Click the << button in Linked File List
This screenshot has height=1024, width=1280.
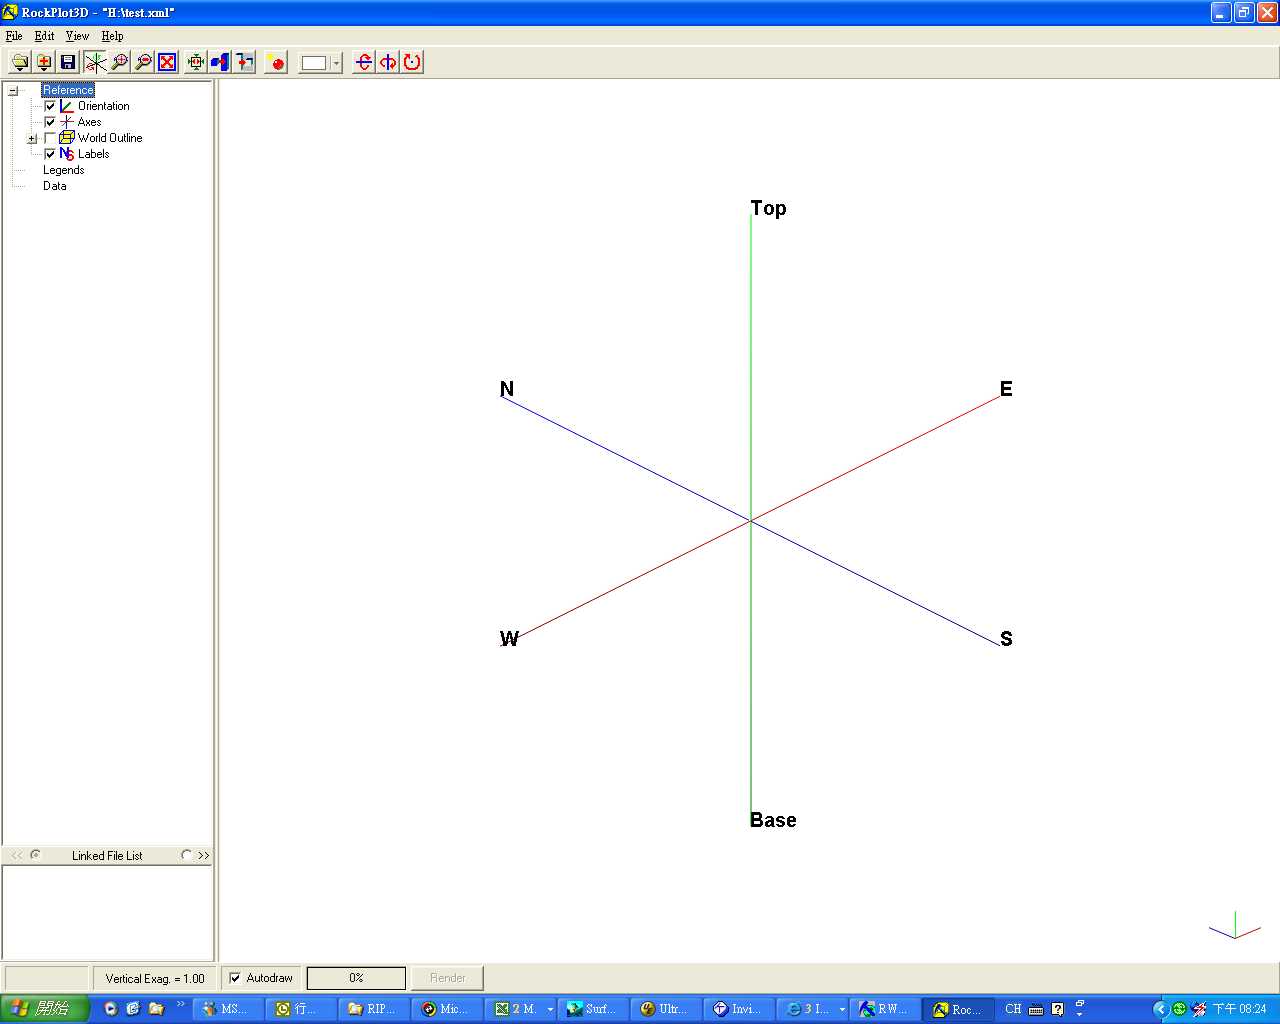(x=17, y=855)
